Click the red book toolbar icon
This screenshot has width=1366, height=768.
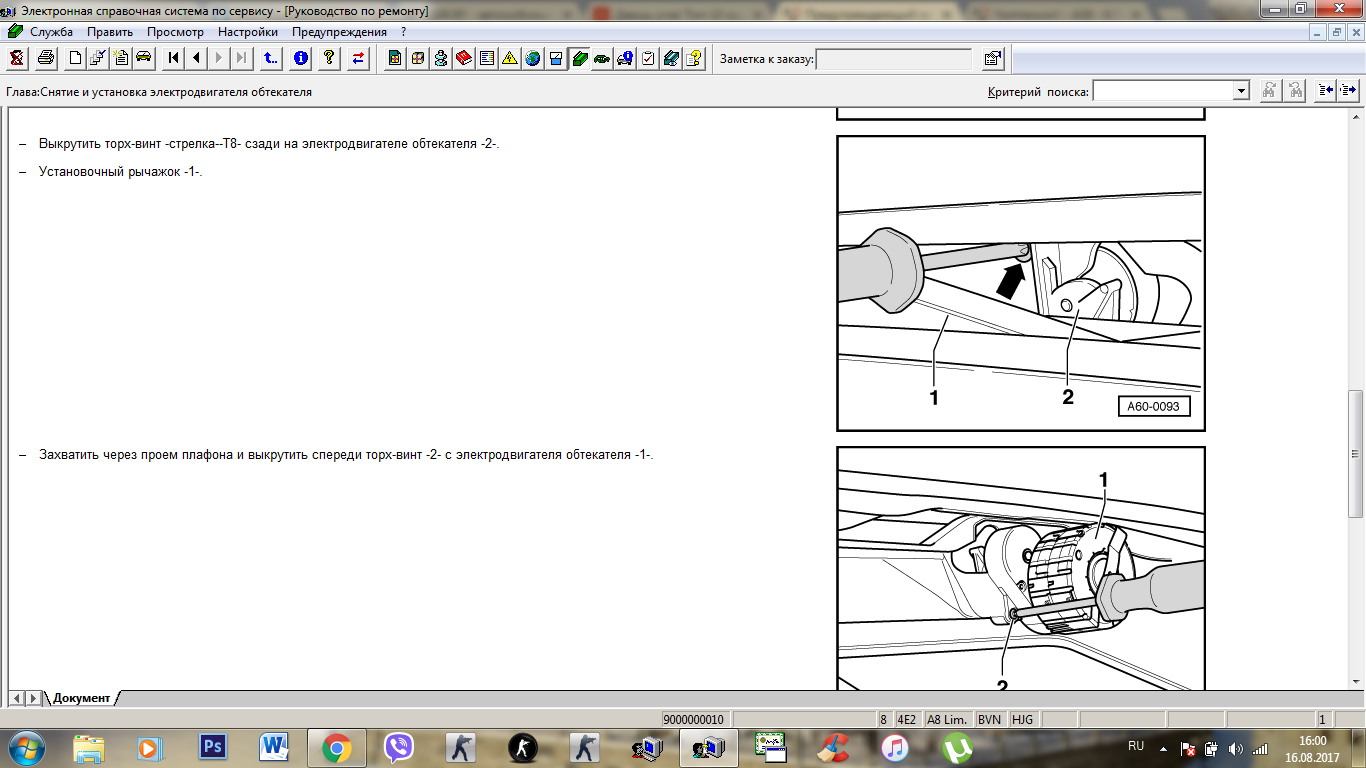[464, 58]
